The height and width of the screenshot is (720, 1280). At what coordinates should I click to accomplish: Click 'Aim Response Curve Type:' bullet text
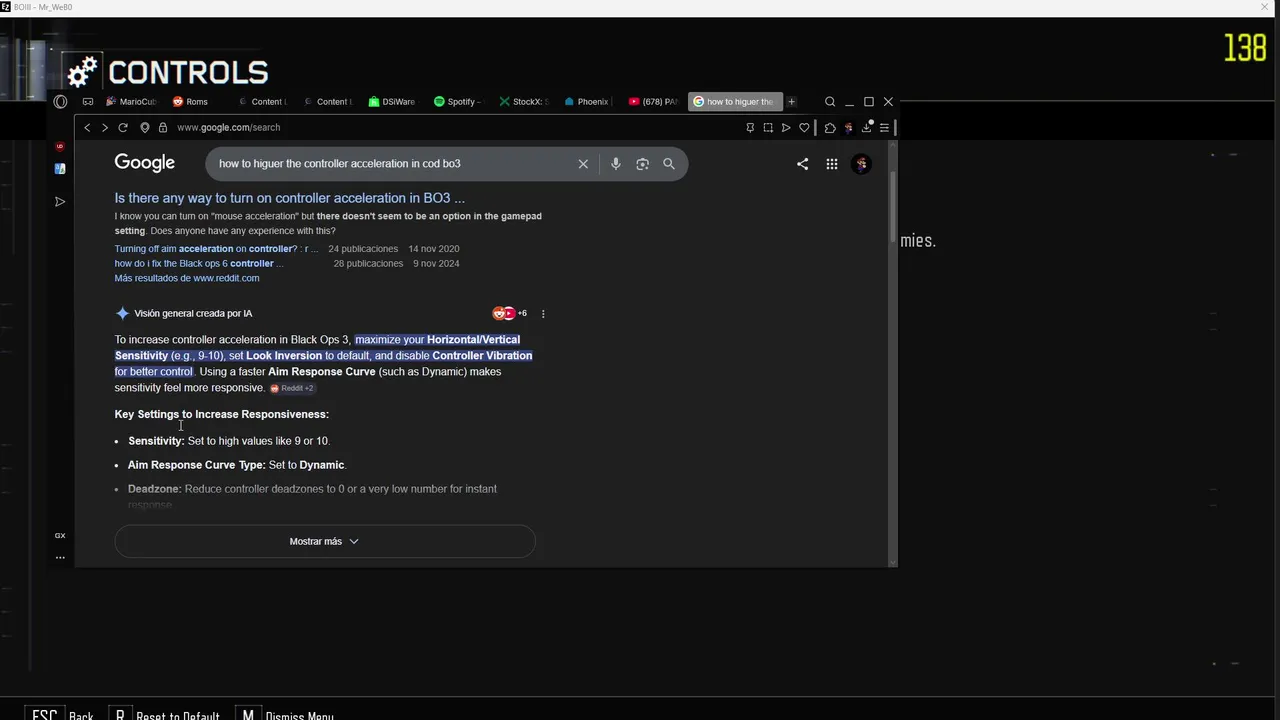pyautogui.click(x=197, y=465)
